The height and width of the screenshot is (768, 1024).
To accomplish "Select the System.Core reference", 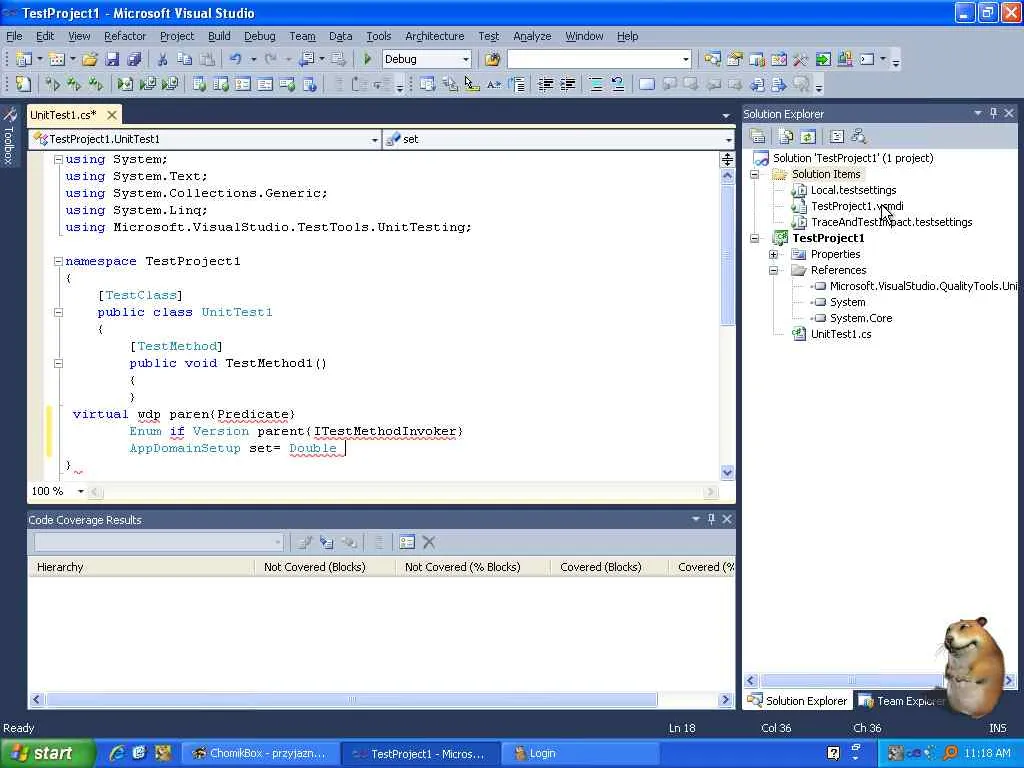I will click(861, 318).
